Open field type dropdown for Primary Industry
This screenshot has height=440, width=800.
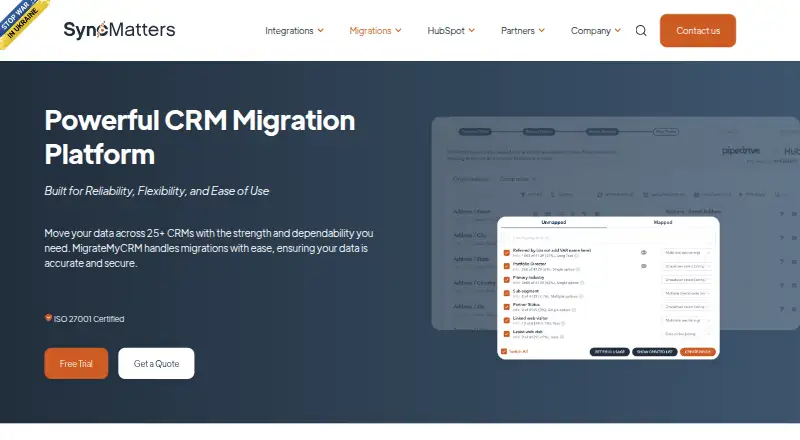[687, 280]
